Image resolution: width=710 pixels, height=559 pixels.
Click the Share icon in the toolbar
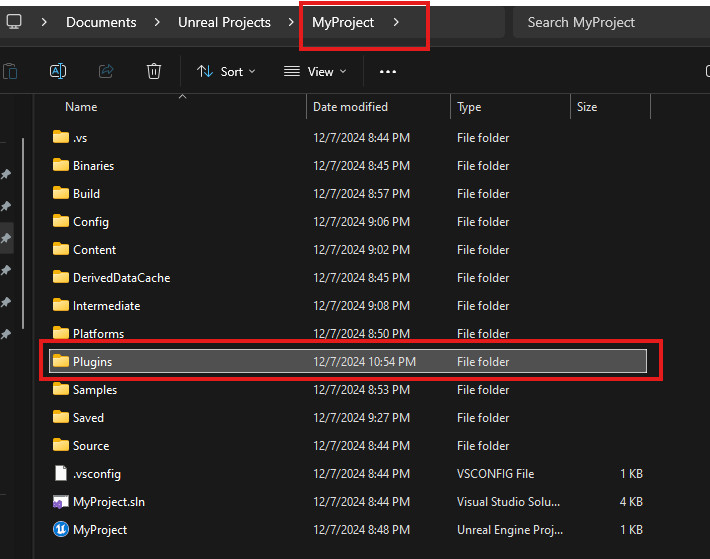click(106, 71)
